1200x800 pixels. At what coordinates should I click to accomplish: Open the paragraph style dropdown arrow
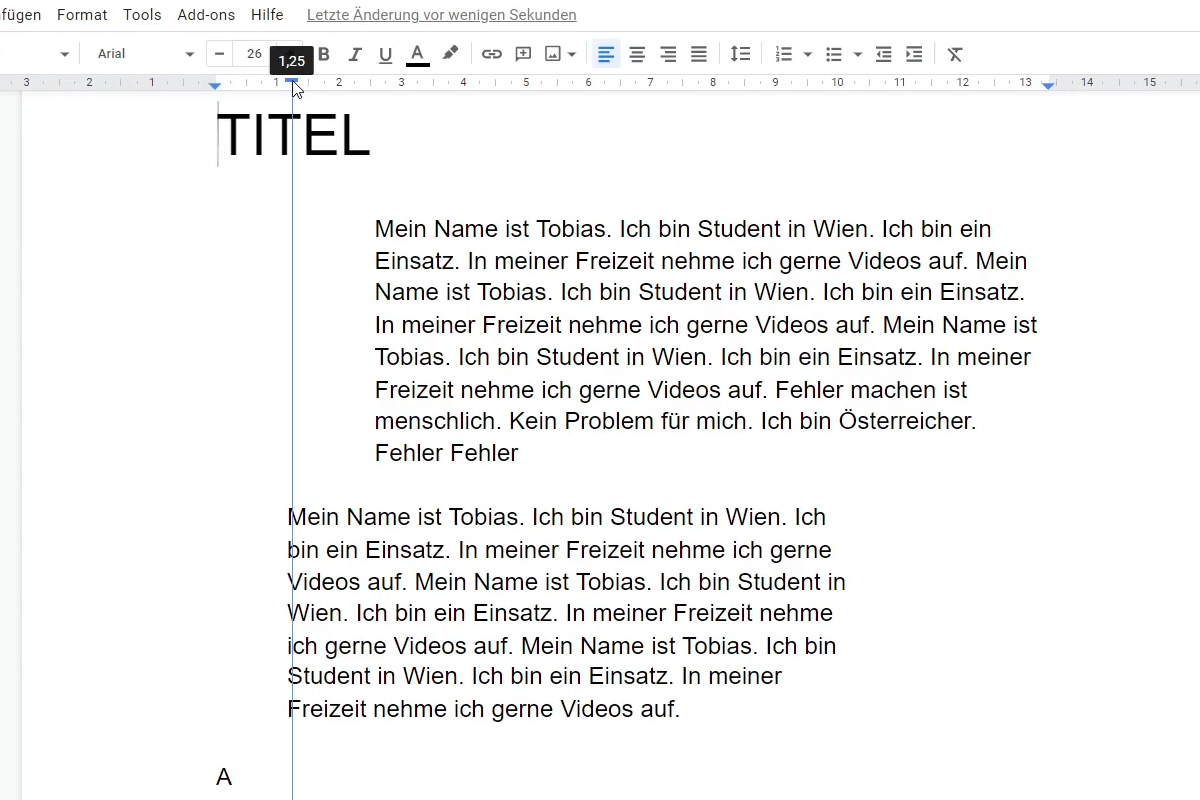[65, 54]
